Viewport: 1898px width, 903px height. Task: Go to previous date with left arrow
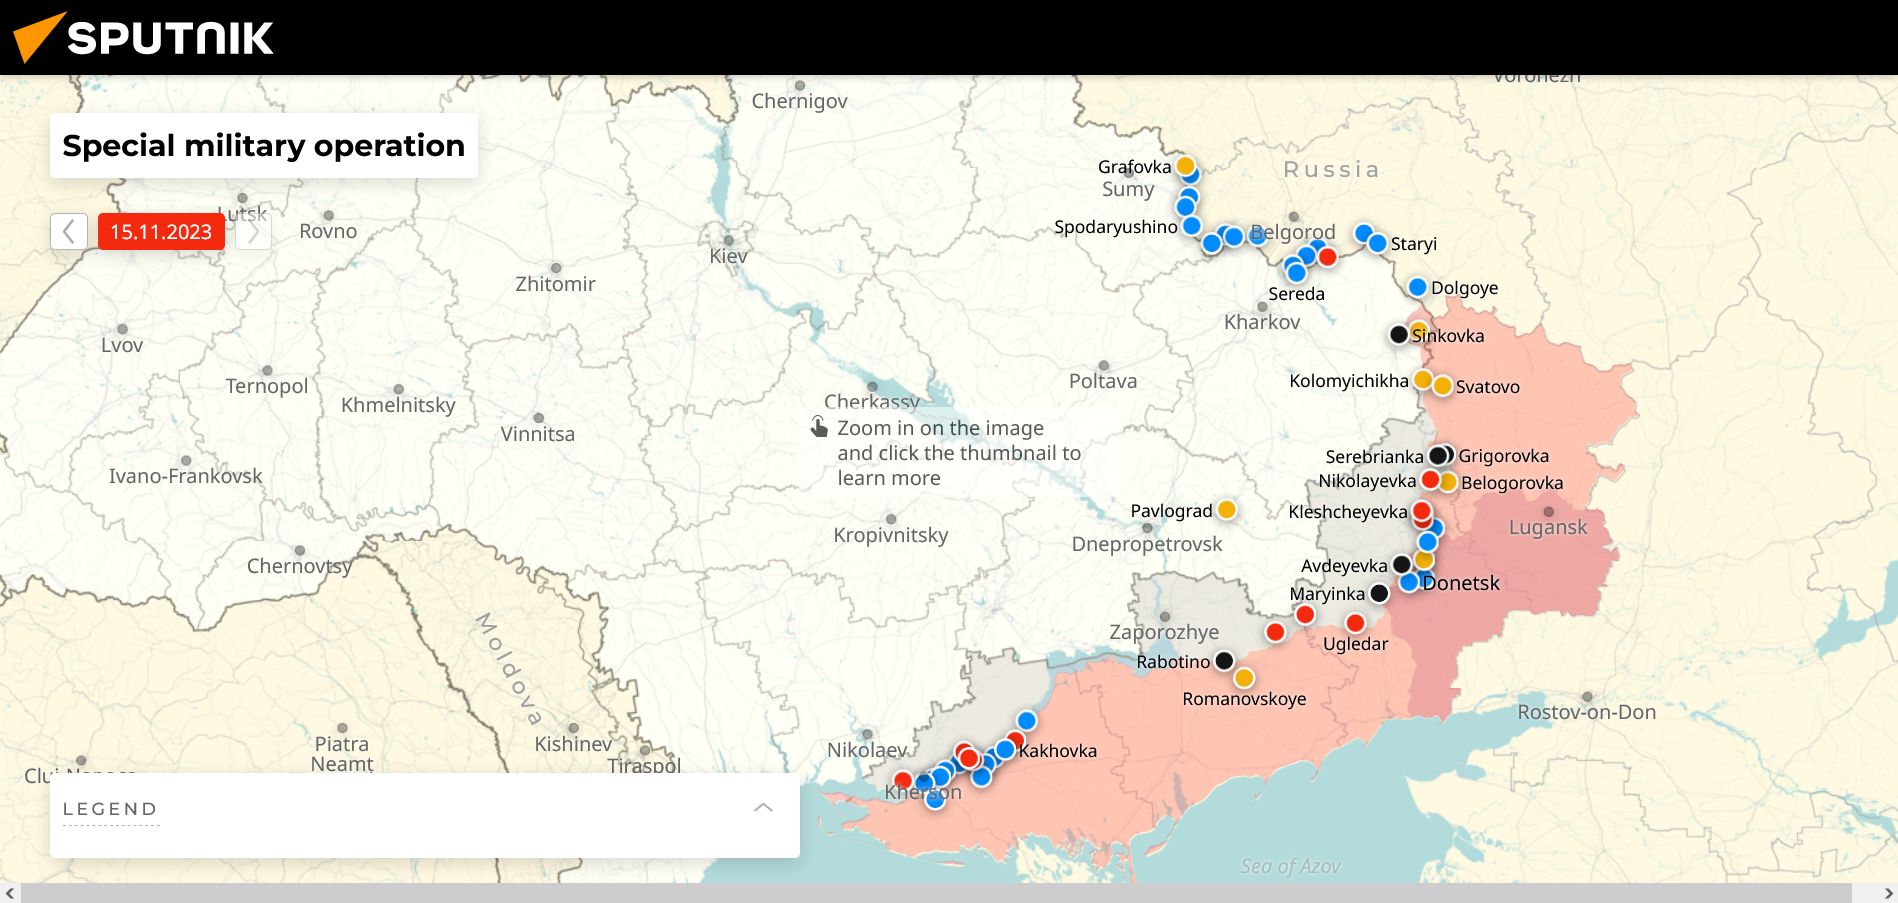pos(68,232)
